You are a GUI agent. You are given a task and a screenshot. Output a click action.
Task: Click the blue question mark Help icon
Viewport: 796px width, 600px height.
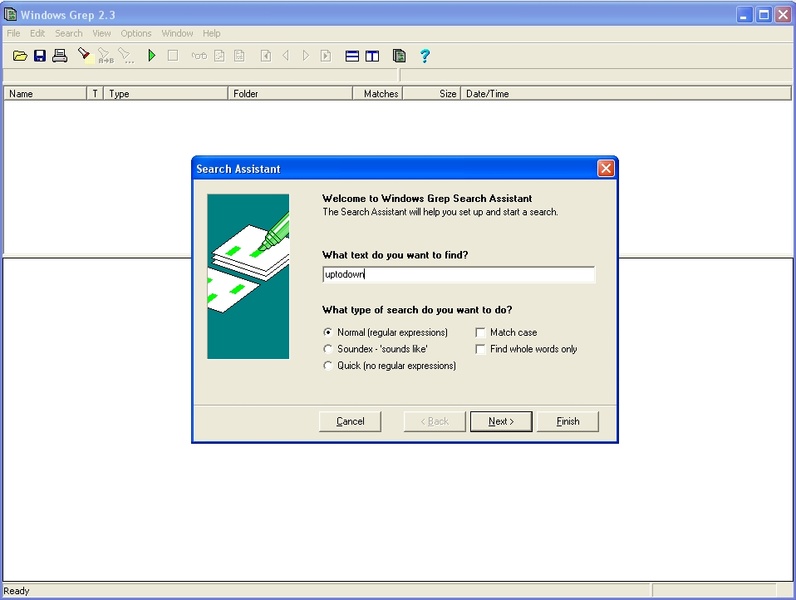pos(425,56)
